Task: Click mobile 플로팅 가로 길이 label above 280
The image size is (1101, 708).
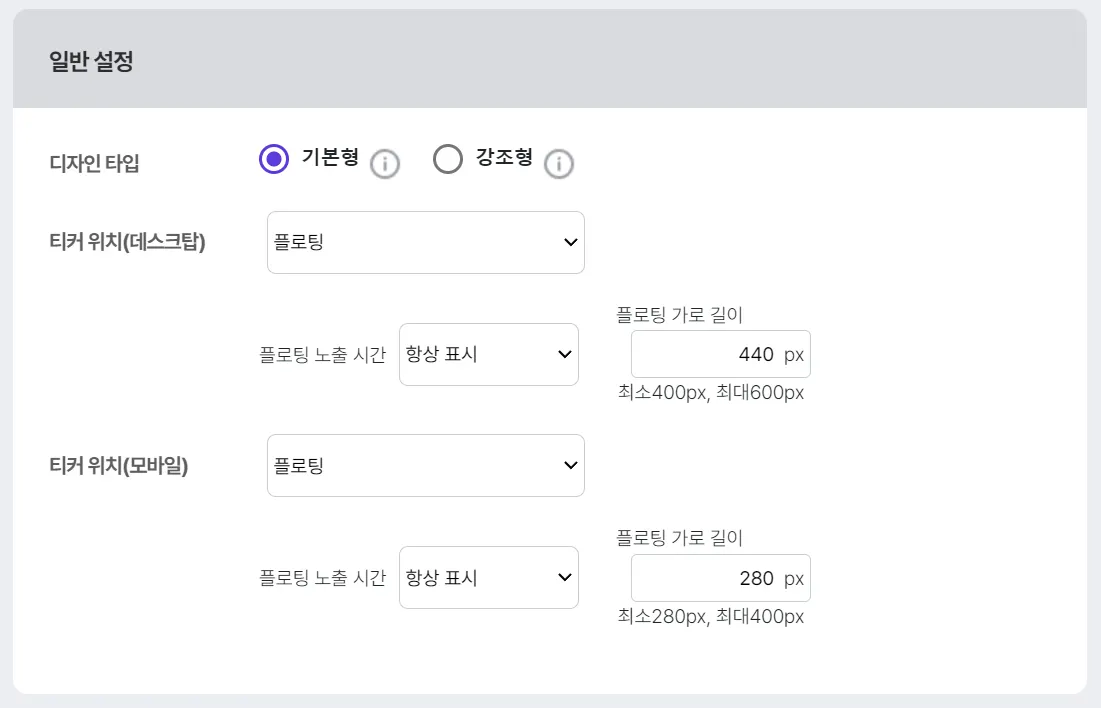Action: coord(679,538)
